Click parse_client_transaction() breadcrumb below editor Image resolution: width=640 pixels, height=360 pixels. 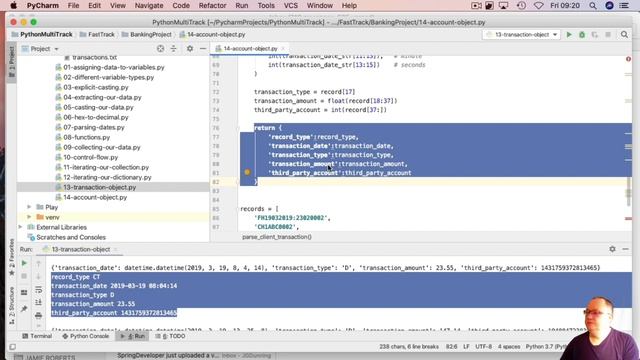[x=277, y=237]
